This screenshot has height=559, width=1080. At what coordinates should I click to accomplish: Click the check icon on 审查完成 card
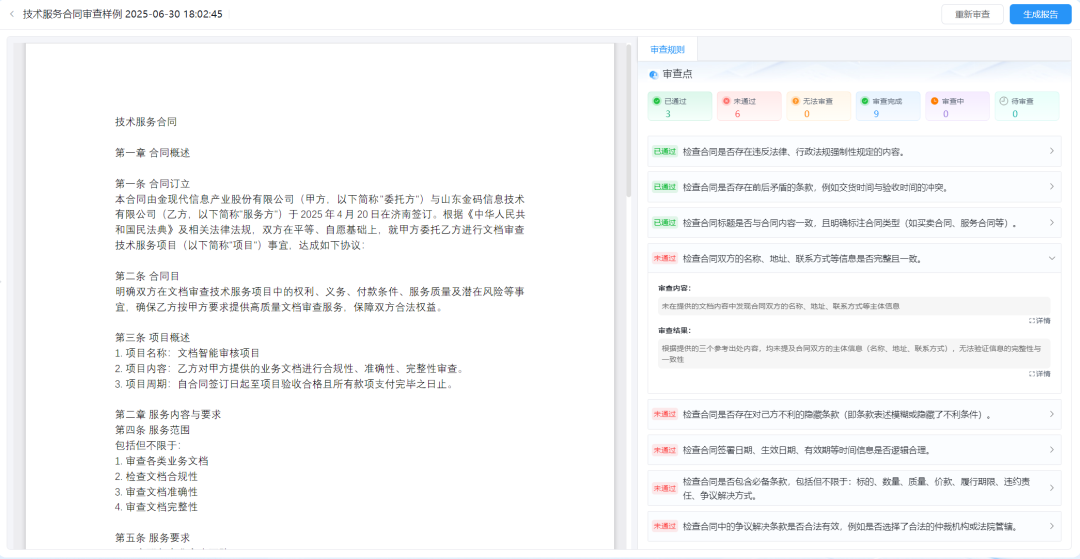click(865, 101)
